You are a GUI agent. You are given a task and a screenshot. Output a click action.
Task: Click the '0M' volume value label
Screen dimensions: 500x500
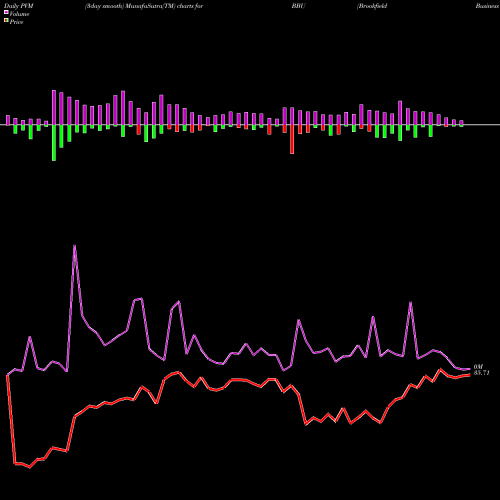click(x=478, y=367)
